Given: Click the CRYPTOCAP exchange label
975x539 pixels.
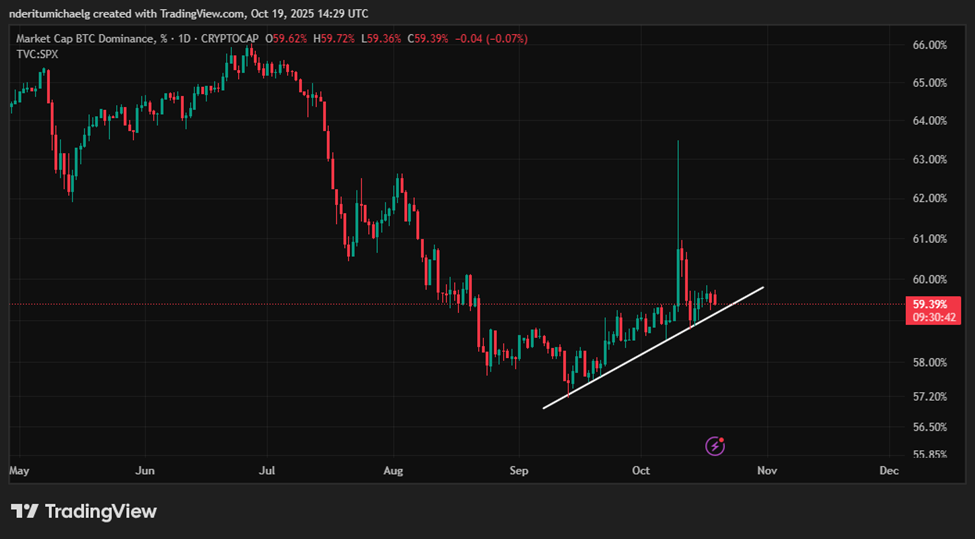Looking at the screenshot, I should tap(226, 38).
